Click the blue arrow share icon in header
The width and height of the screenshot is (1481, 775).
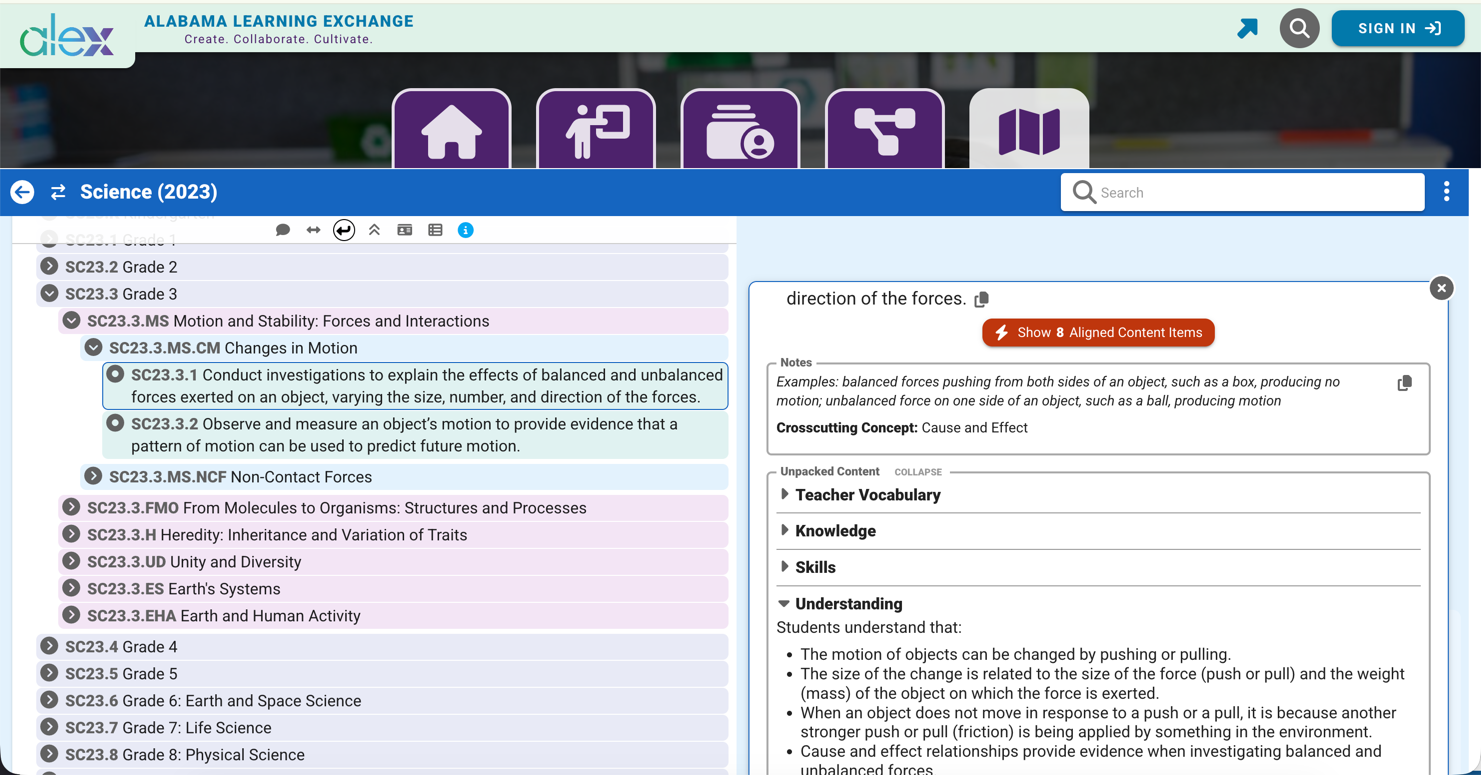click(x=1247, y=28)
